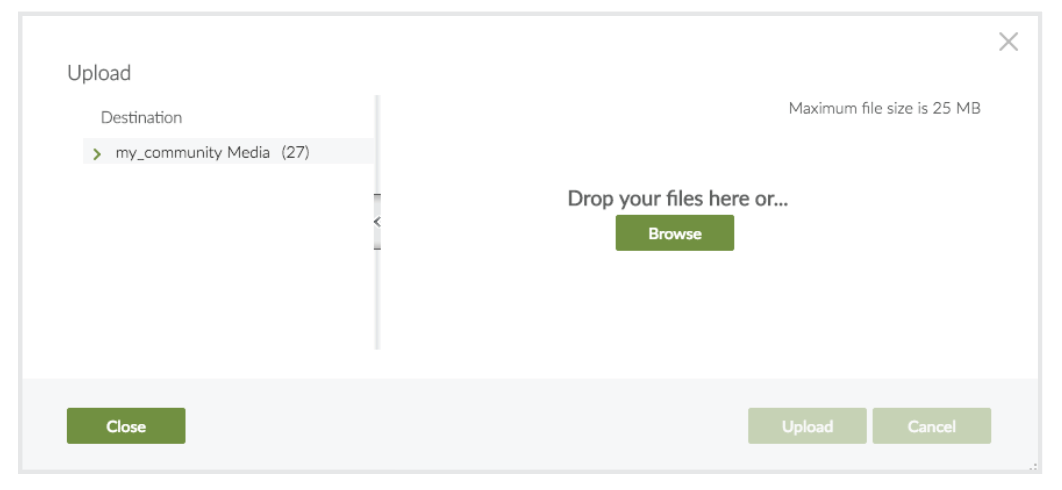Click the (27) item count
1062x490 pixels.
coord(295,153)
